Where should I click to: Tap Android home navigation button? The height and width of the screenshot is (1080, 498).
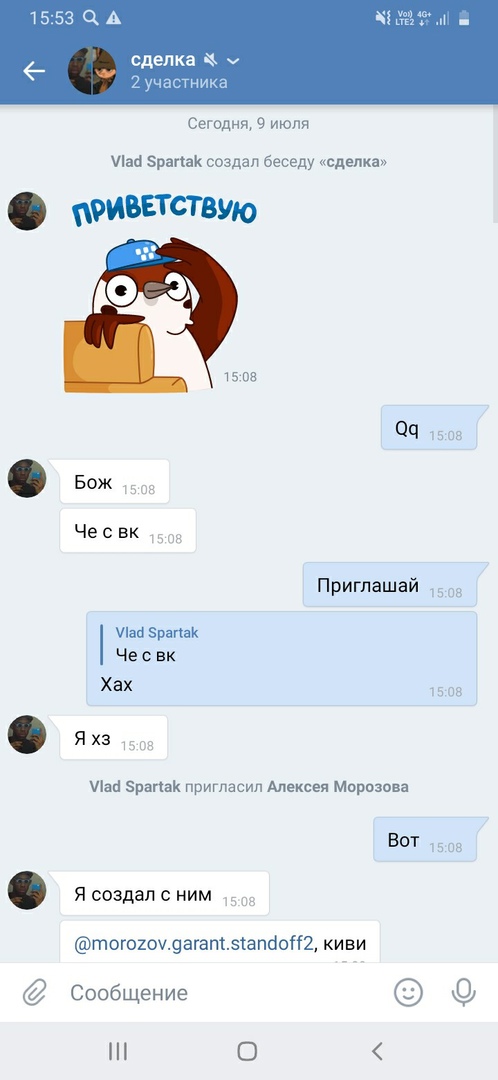coord(247,1050)
